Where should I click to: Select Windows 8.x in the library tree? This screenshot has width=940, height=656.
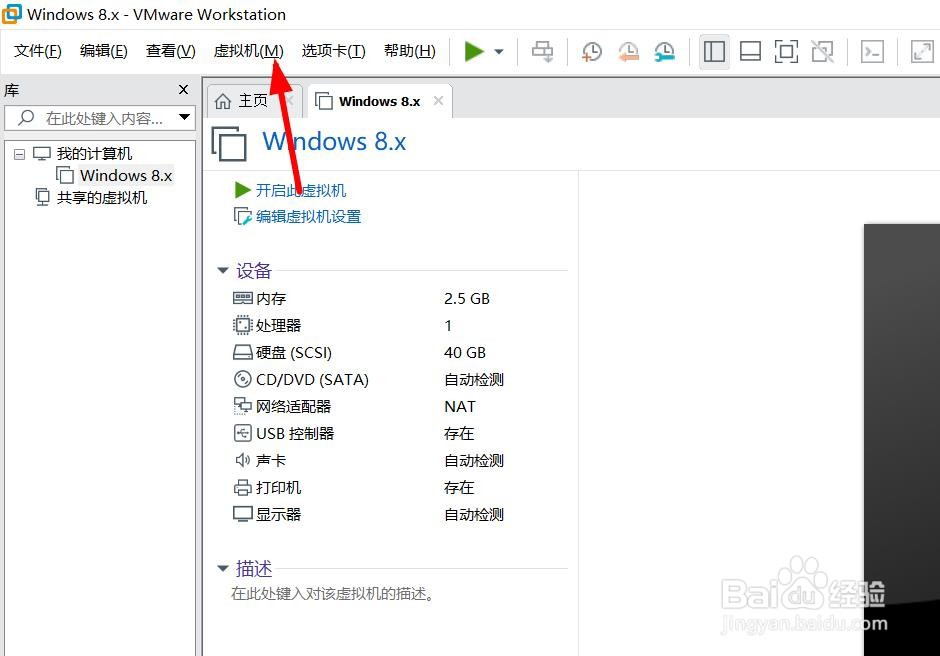pyautogui.click(x=125, y=175)
